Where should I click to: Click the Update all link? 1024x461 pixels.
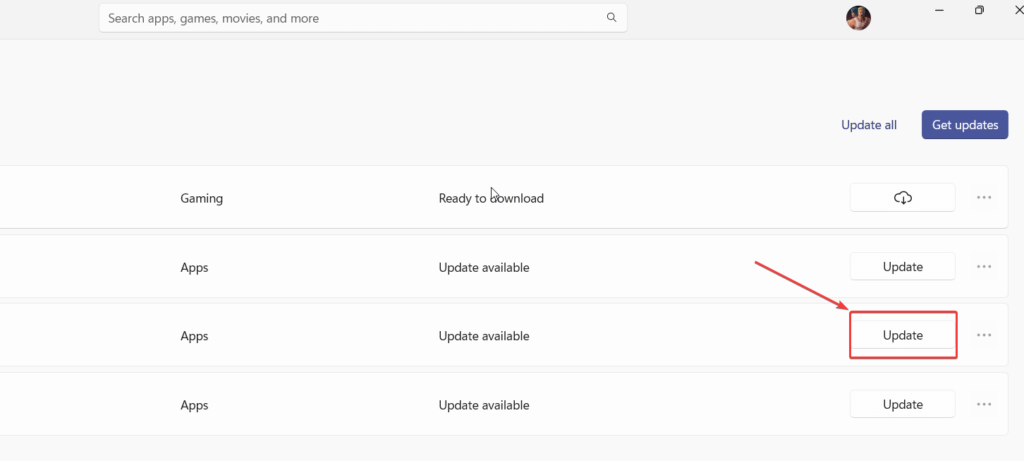(869, 125)
